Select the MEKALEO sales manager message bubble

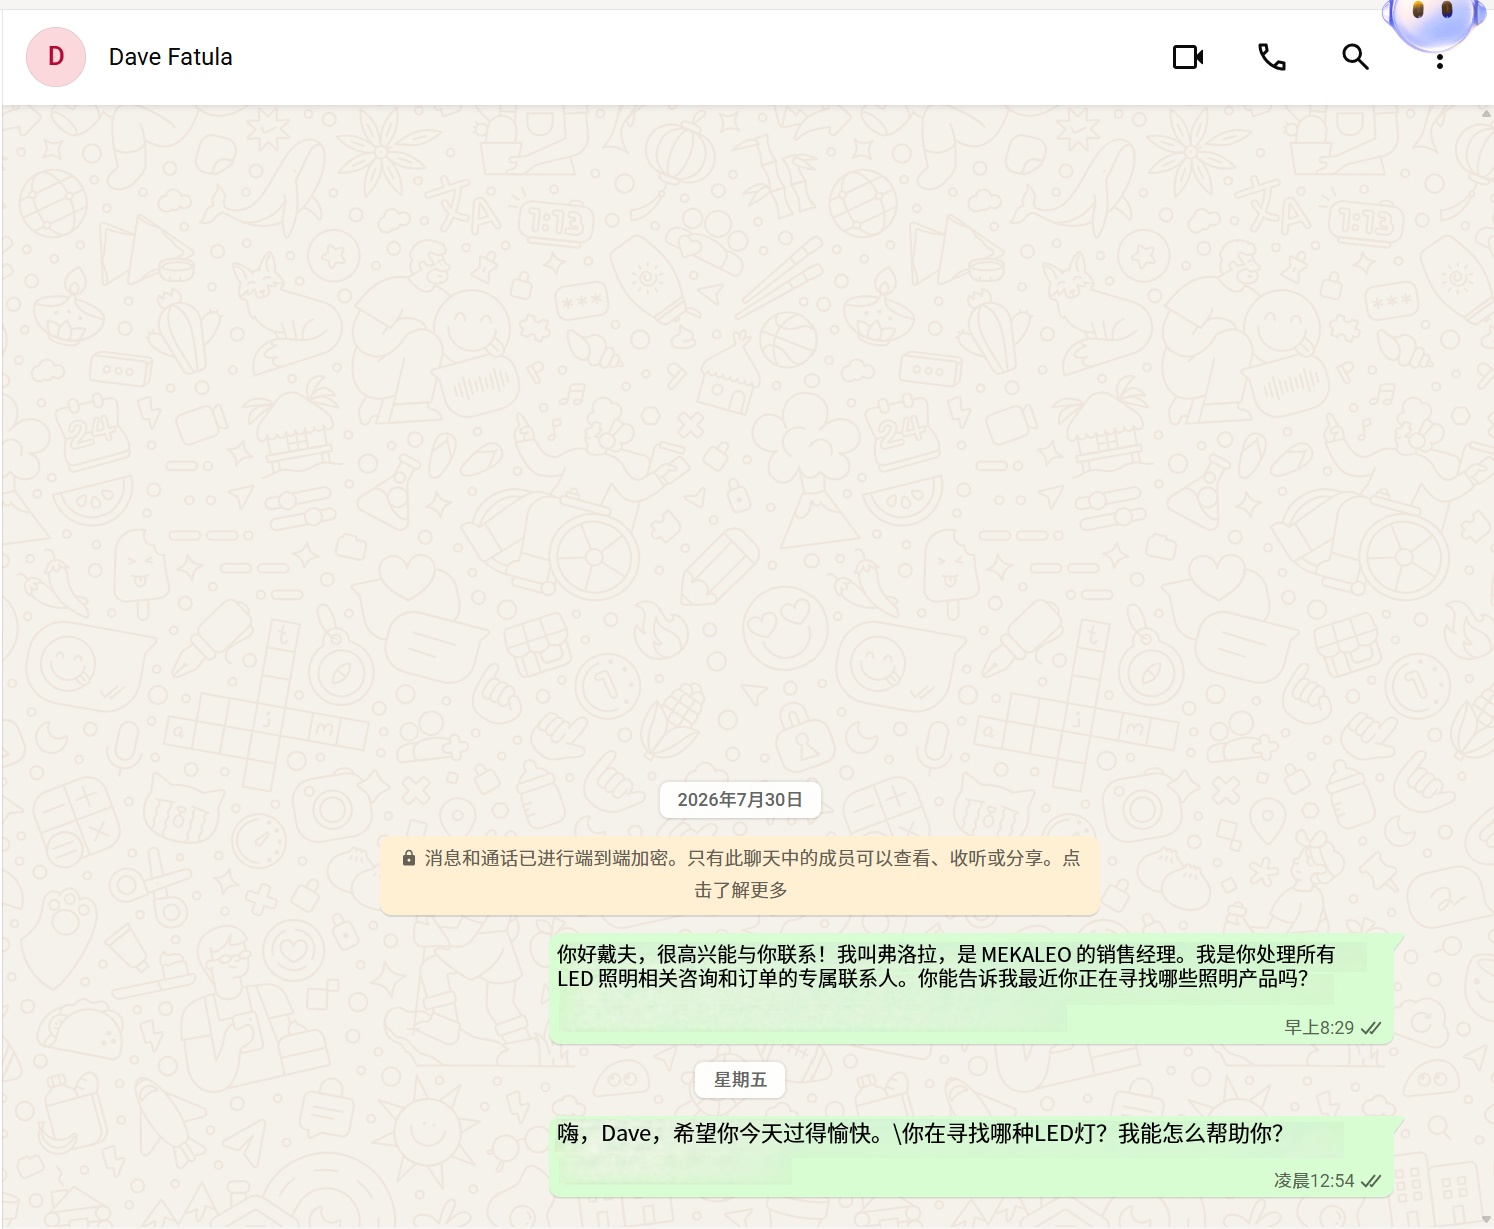[971, 989]
